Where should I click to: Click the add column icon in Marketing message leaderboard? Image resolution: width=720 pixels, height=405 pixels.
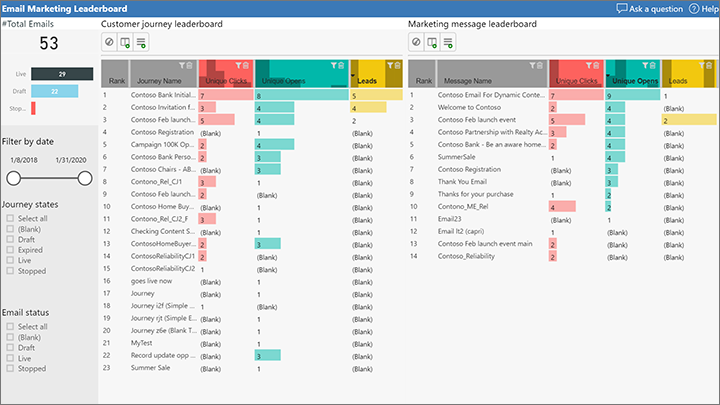click(432, 42)
